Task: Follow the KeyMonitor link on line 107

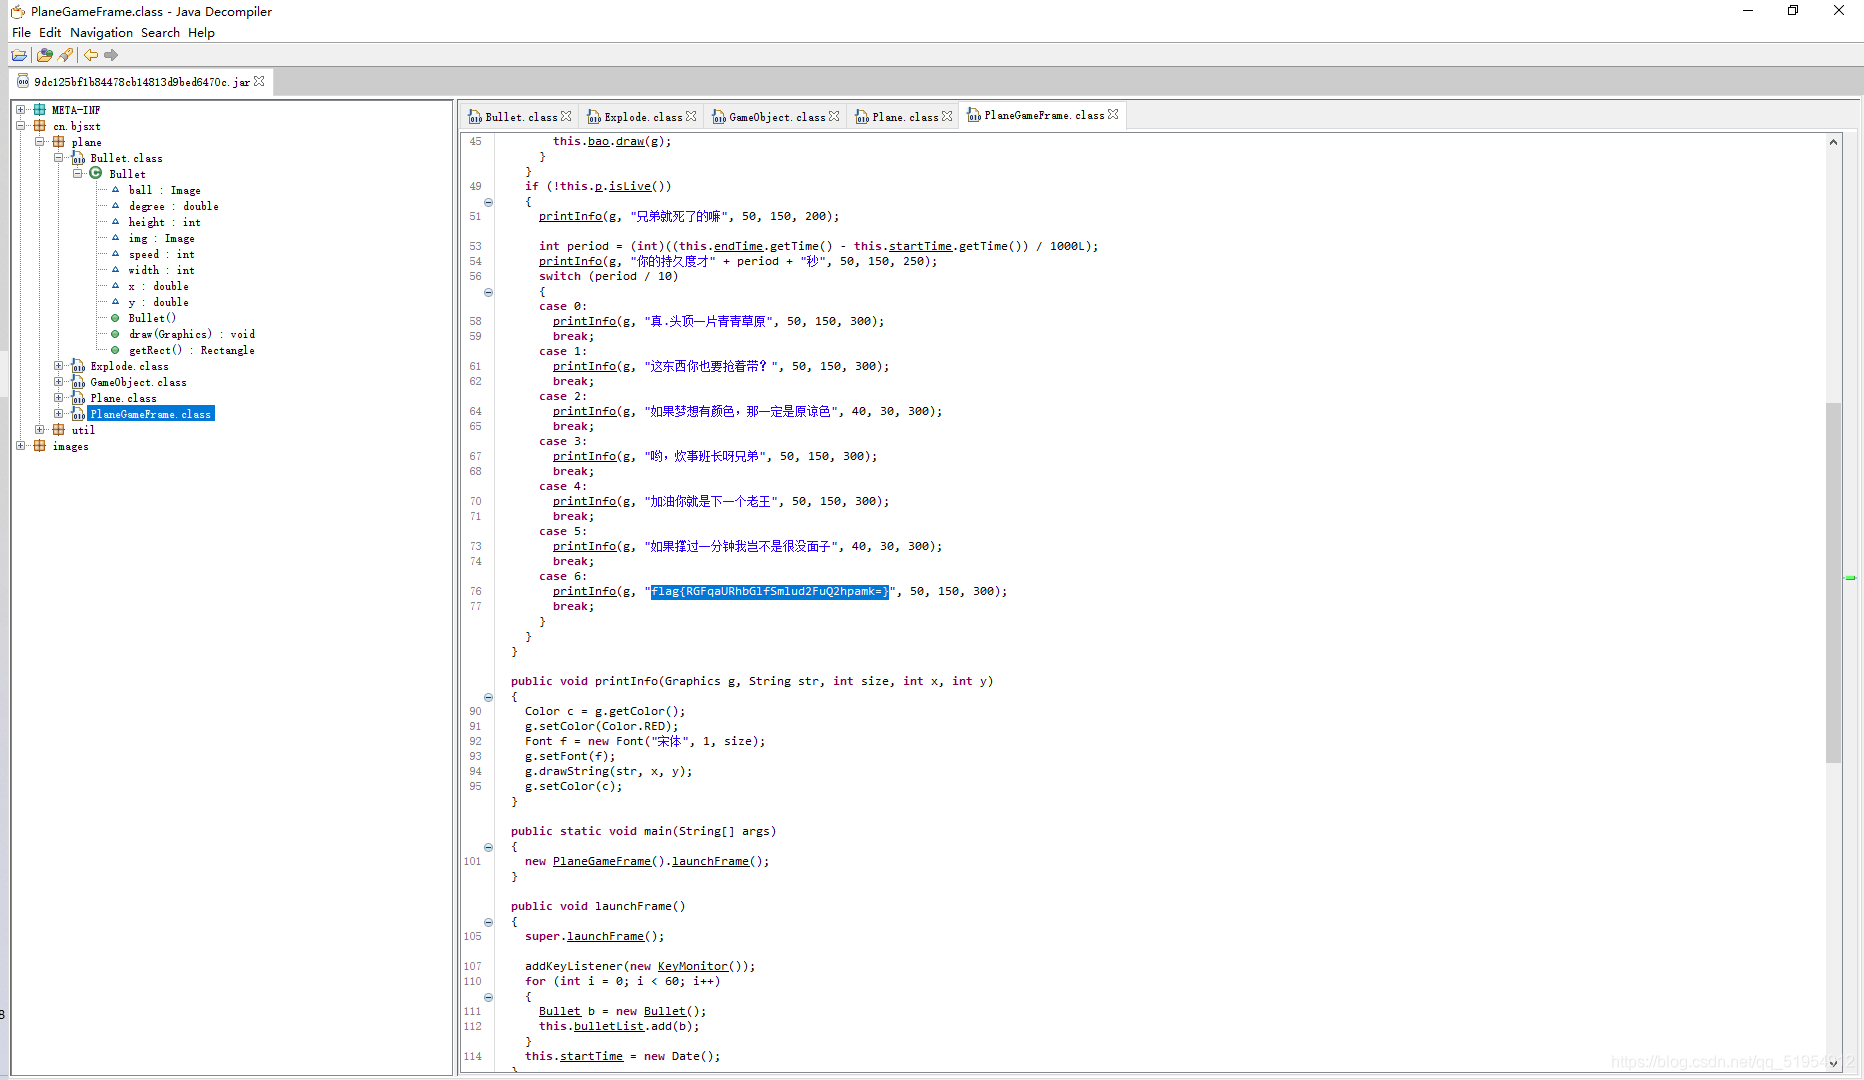Action: [x=692, y=966]
